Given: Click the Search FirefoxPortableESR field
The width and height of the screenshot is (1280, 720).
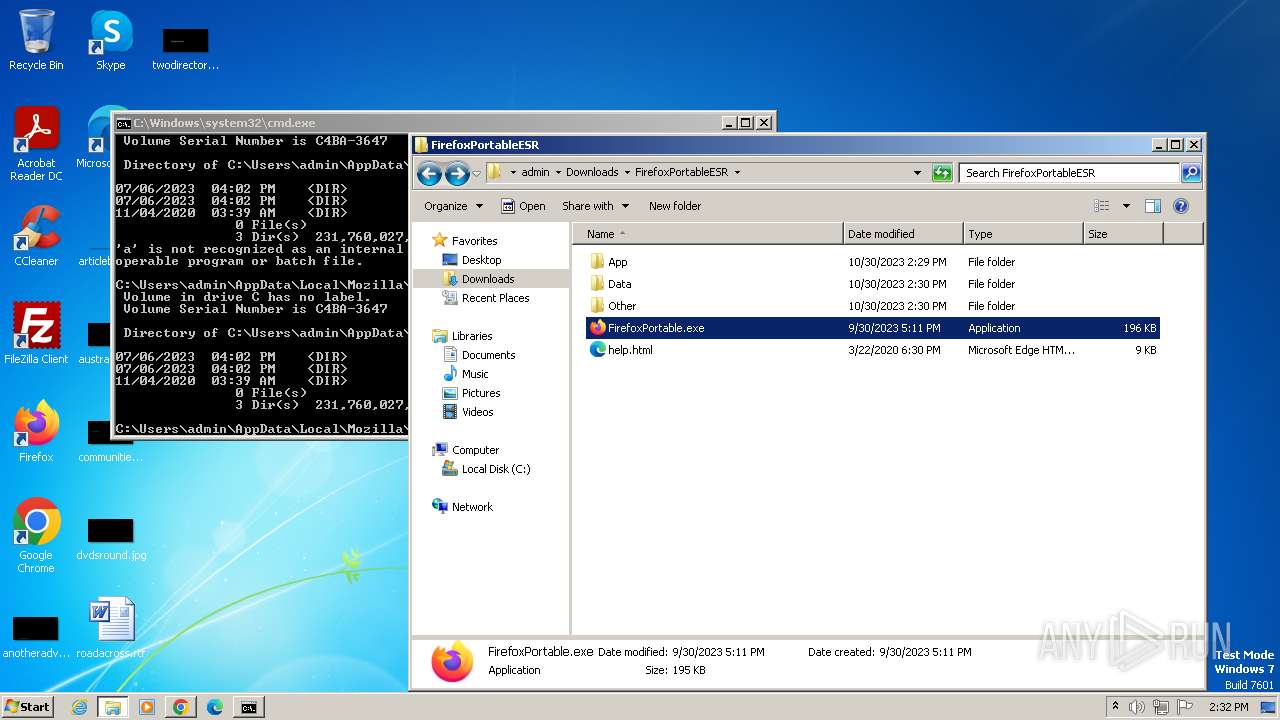Looking at the screenshot, I should click(x=1068, y=173).
